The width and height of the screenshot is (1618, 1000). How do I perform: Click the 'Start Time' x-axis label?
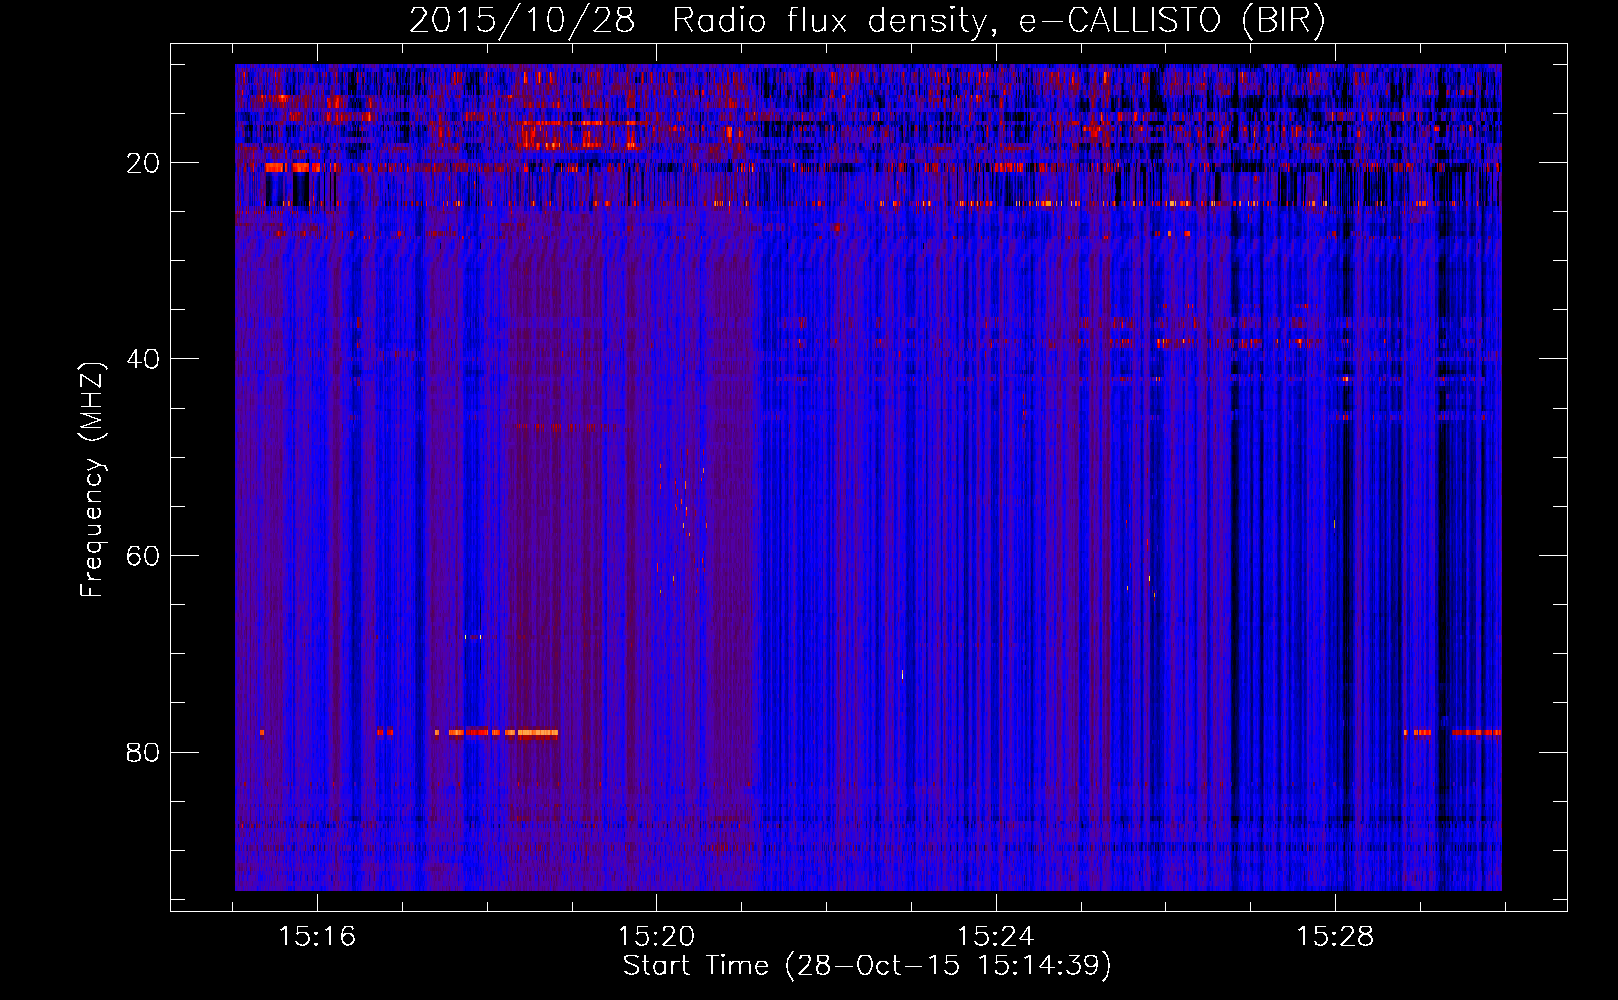click(866, 966)
